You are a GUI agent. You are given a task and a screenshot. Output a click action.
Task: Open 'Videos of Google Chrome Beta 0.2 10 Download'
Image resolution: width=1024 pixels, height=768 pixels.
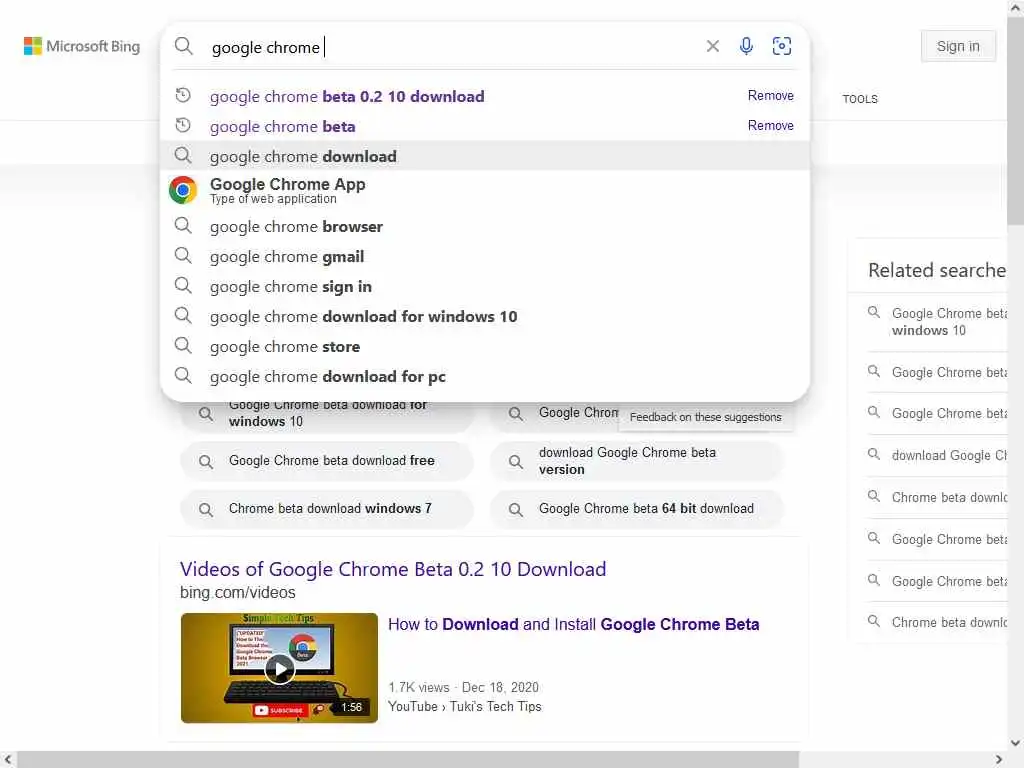click(393, 569)
